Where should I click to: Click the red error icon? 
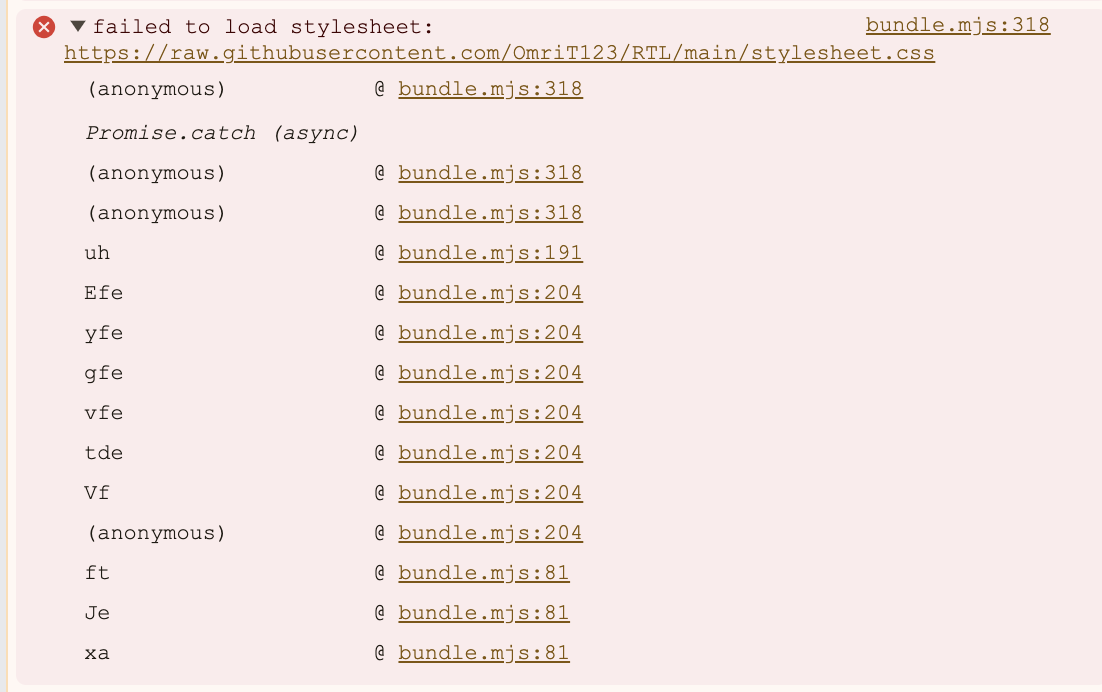44,27
